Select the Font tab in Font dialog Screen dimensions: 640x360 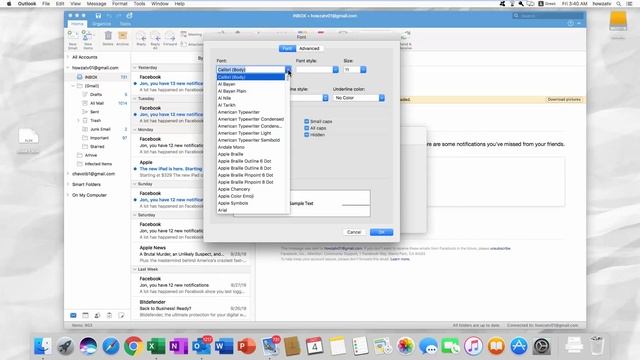click(287, 48)
